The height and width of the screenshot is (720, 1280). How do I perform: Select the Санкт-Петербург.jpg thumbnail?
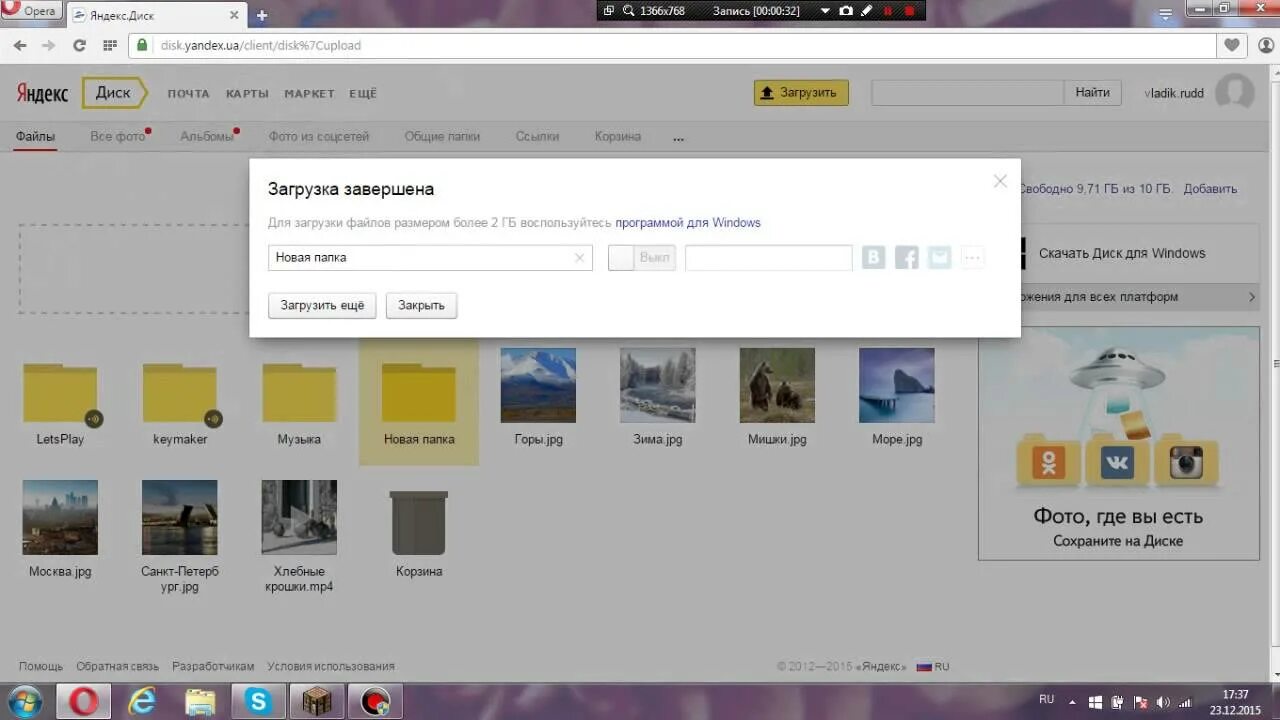point(180,517)
